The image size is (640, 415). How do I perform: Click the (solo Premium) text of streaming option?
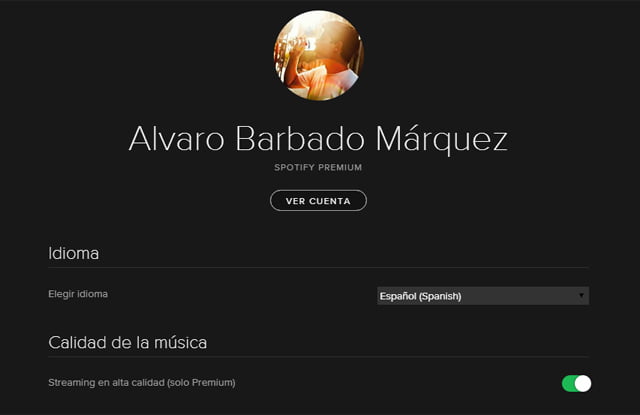(201, 383)
